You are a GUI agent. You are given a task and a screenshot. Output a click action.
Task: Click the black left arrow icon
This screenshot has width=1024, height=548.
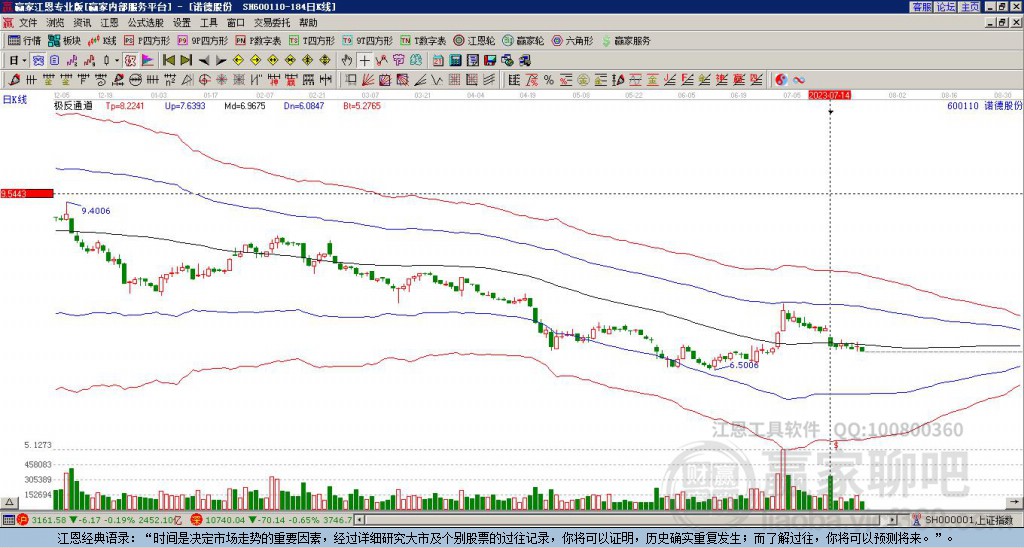(x=204, y=60)
